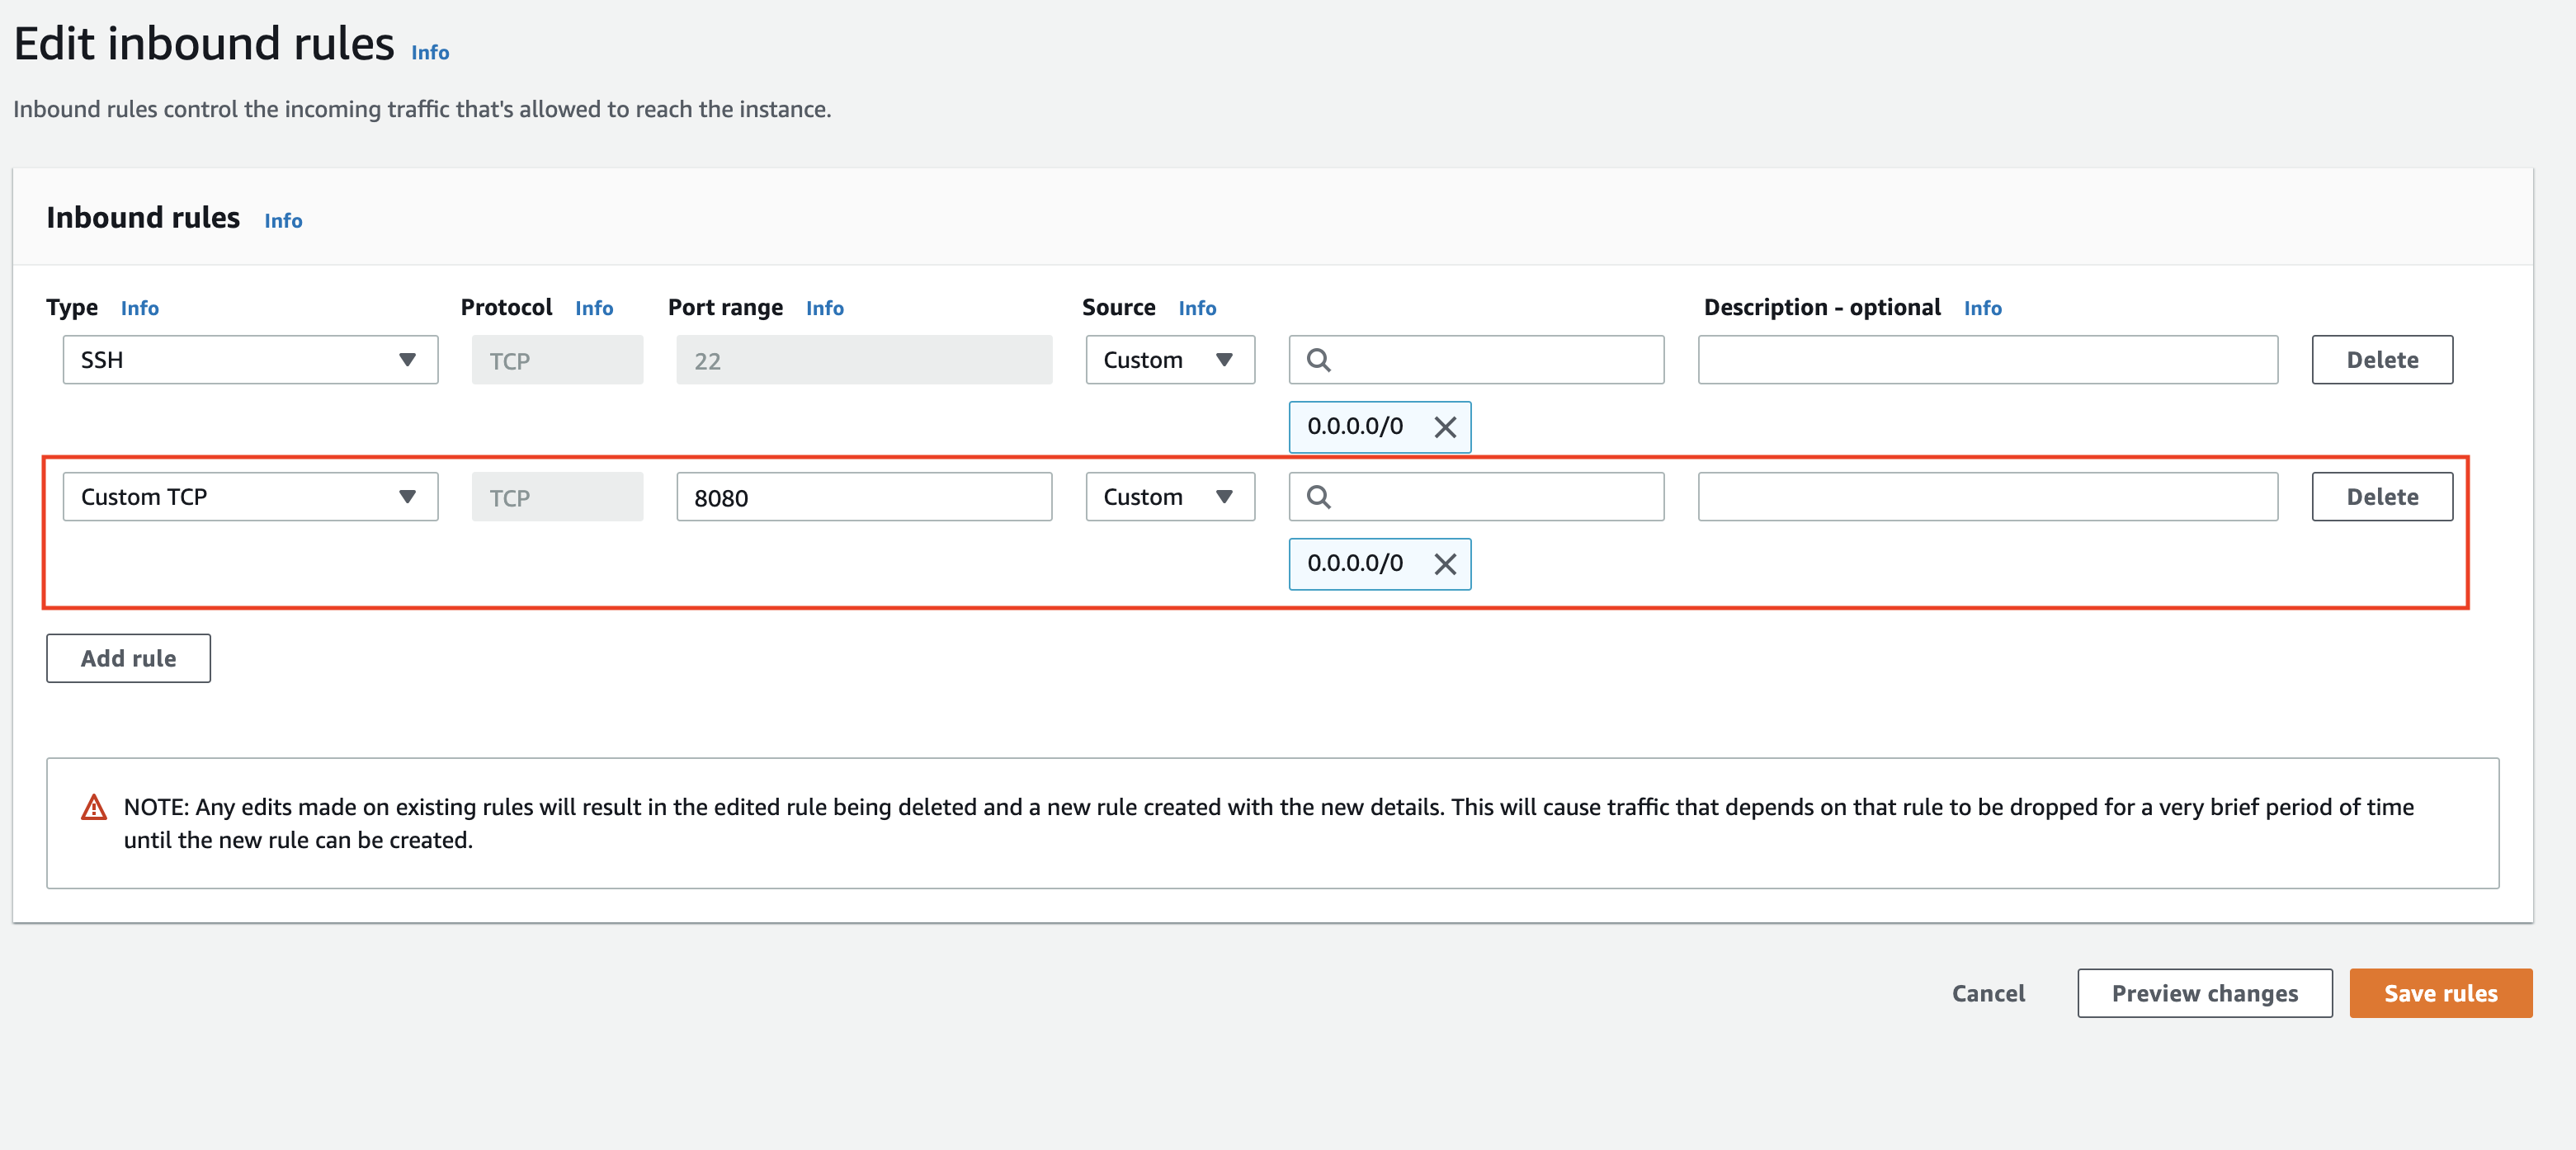Open the Port range Info link

tap(824, 308)
